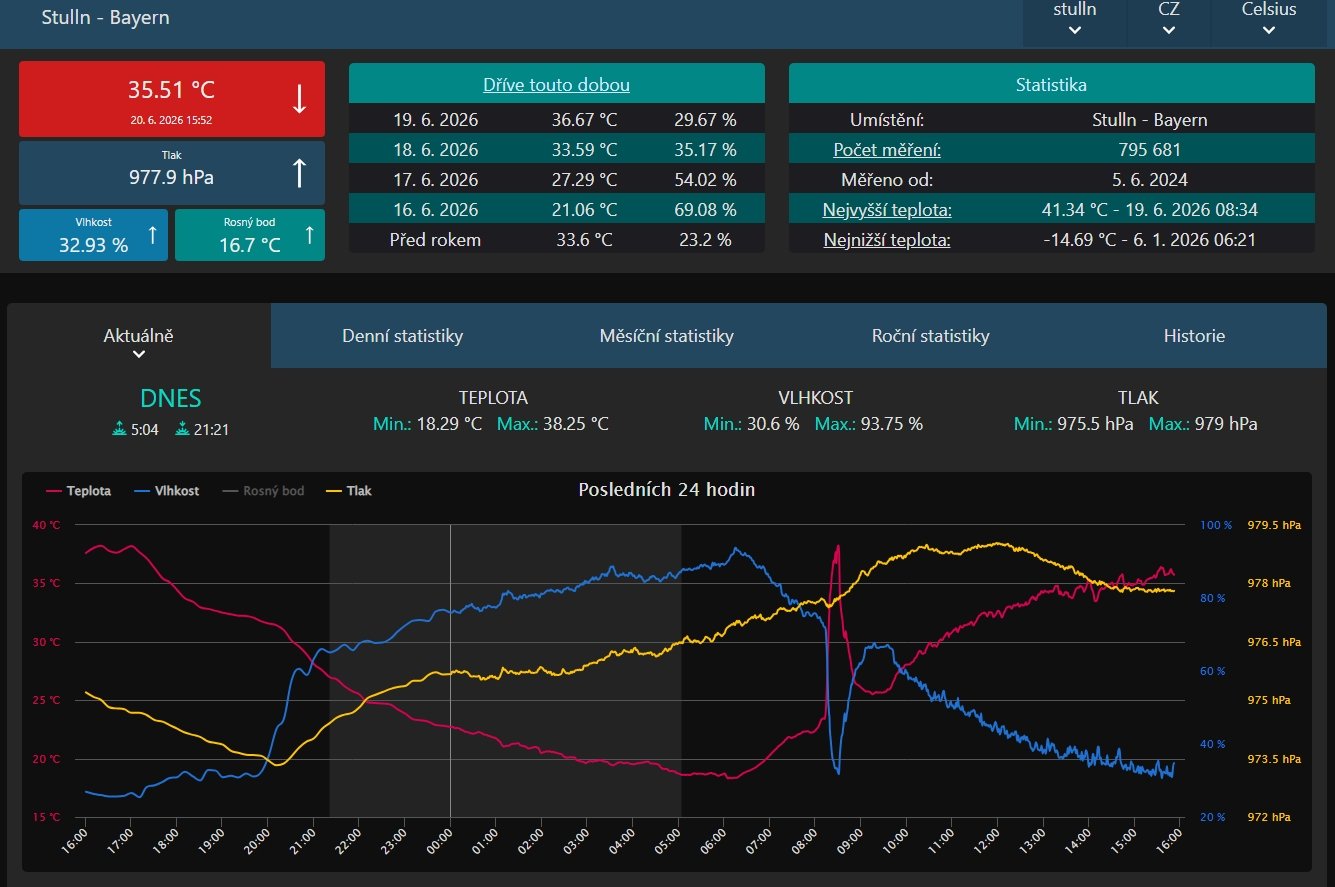Switch to the Denní statistiky tab

click(402, 336)
